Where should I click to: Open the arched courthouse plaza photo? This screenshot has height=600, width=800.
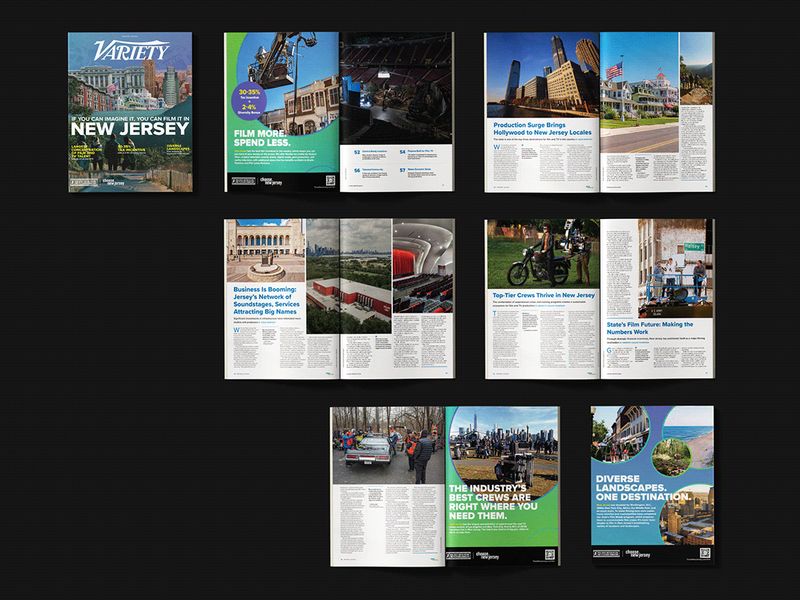pos(266,251)
